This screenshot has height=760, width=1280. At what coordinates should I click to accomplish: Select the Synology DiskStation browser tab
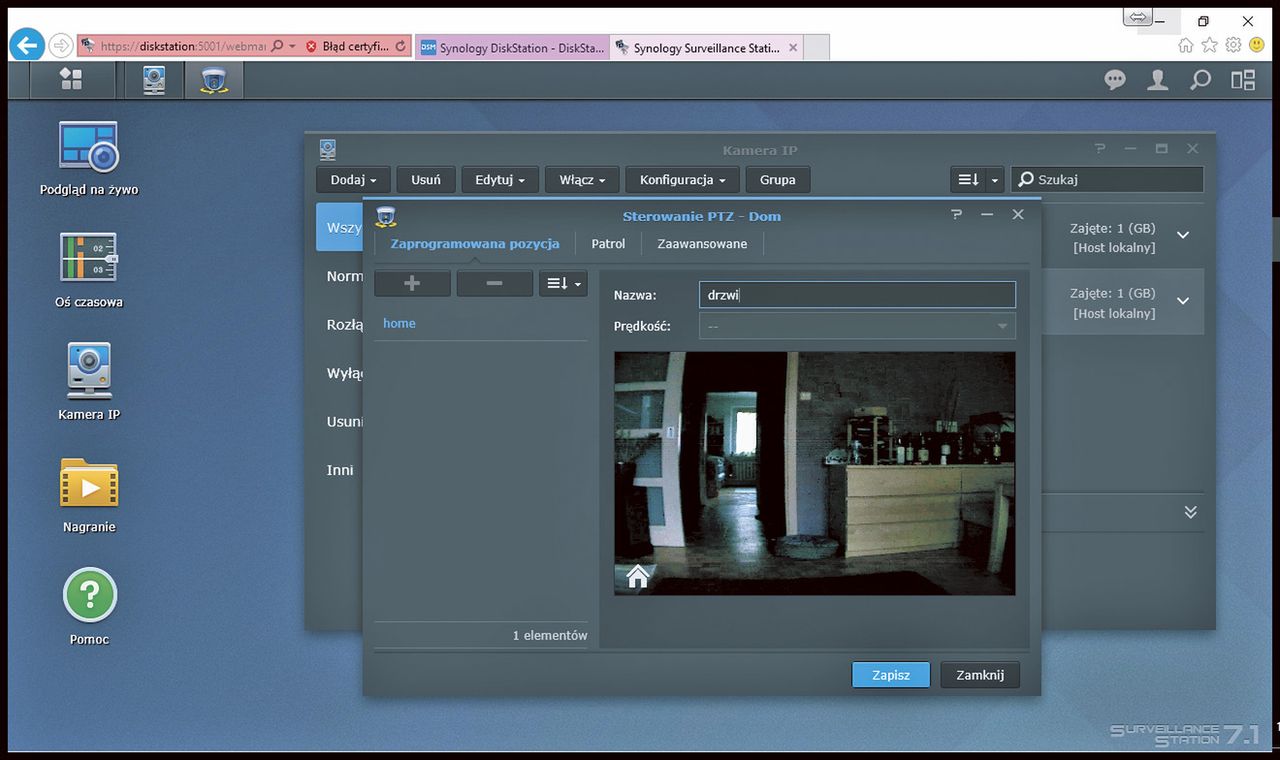click(x=511, y=47)
